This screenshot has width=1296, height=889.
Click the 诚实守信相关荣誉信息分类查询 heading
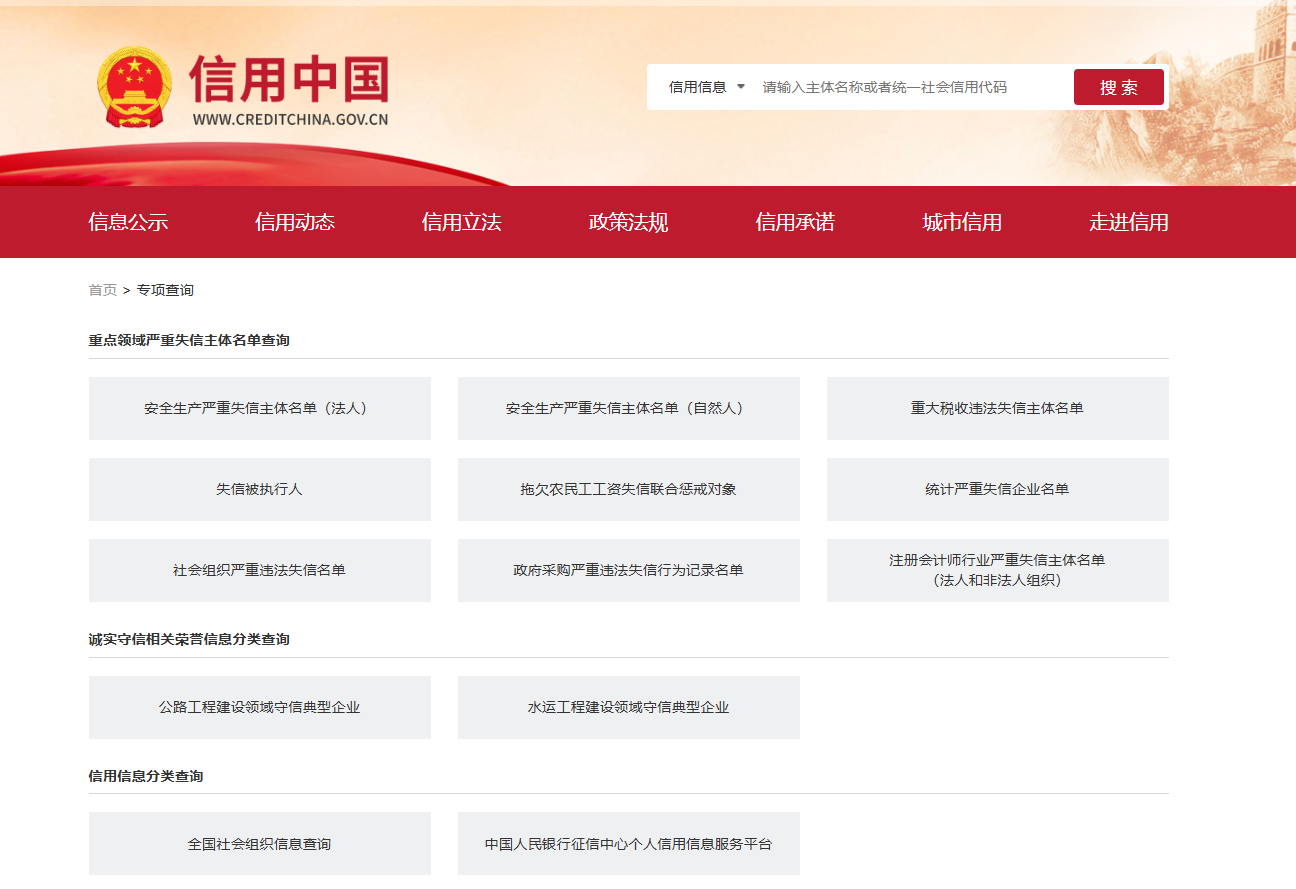189,639
